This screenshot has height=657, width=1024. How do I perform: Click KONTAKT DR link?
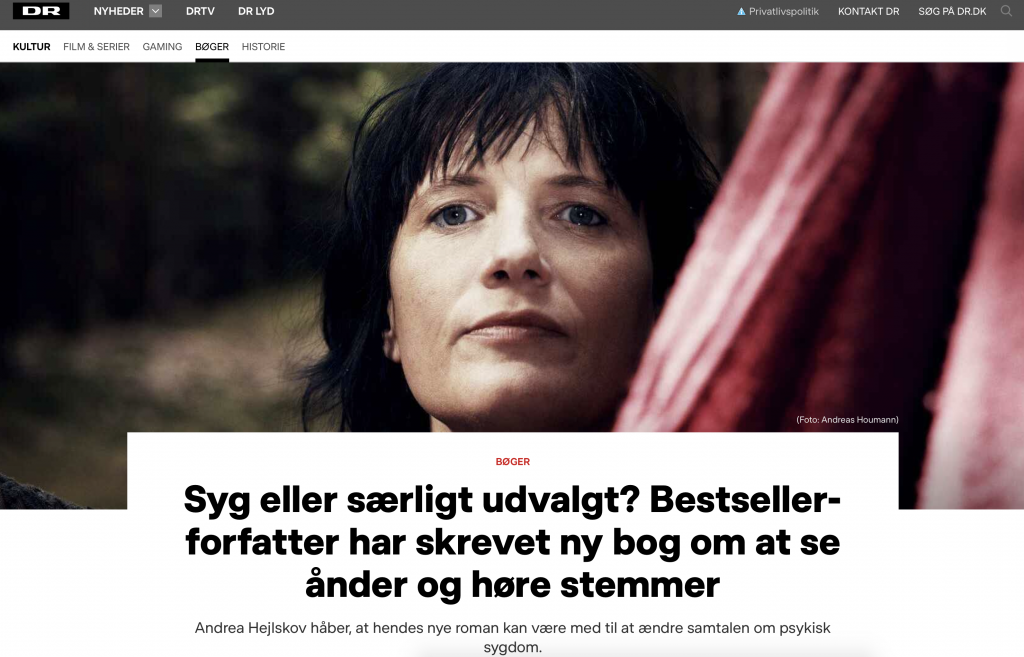[869, 11]
